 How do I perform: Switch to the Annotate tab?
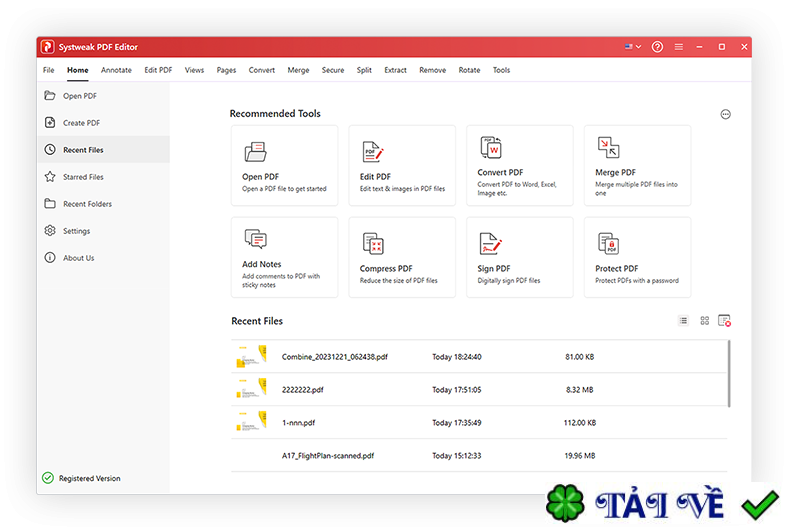click(x=116, y=70)
